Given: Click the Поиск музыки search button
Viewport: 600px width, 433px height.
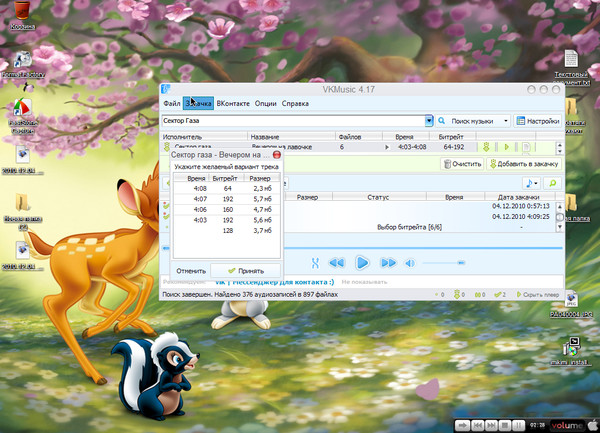Looking at the screenshot, I should click(x=468, y=121).
